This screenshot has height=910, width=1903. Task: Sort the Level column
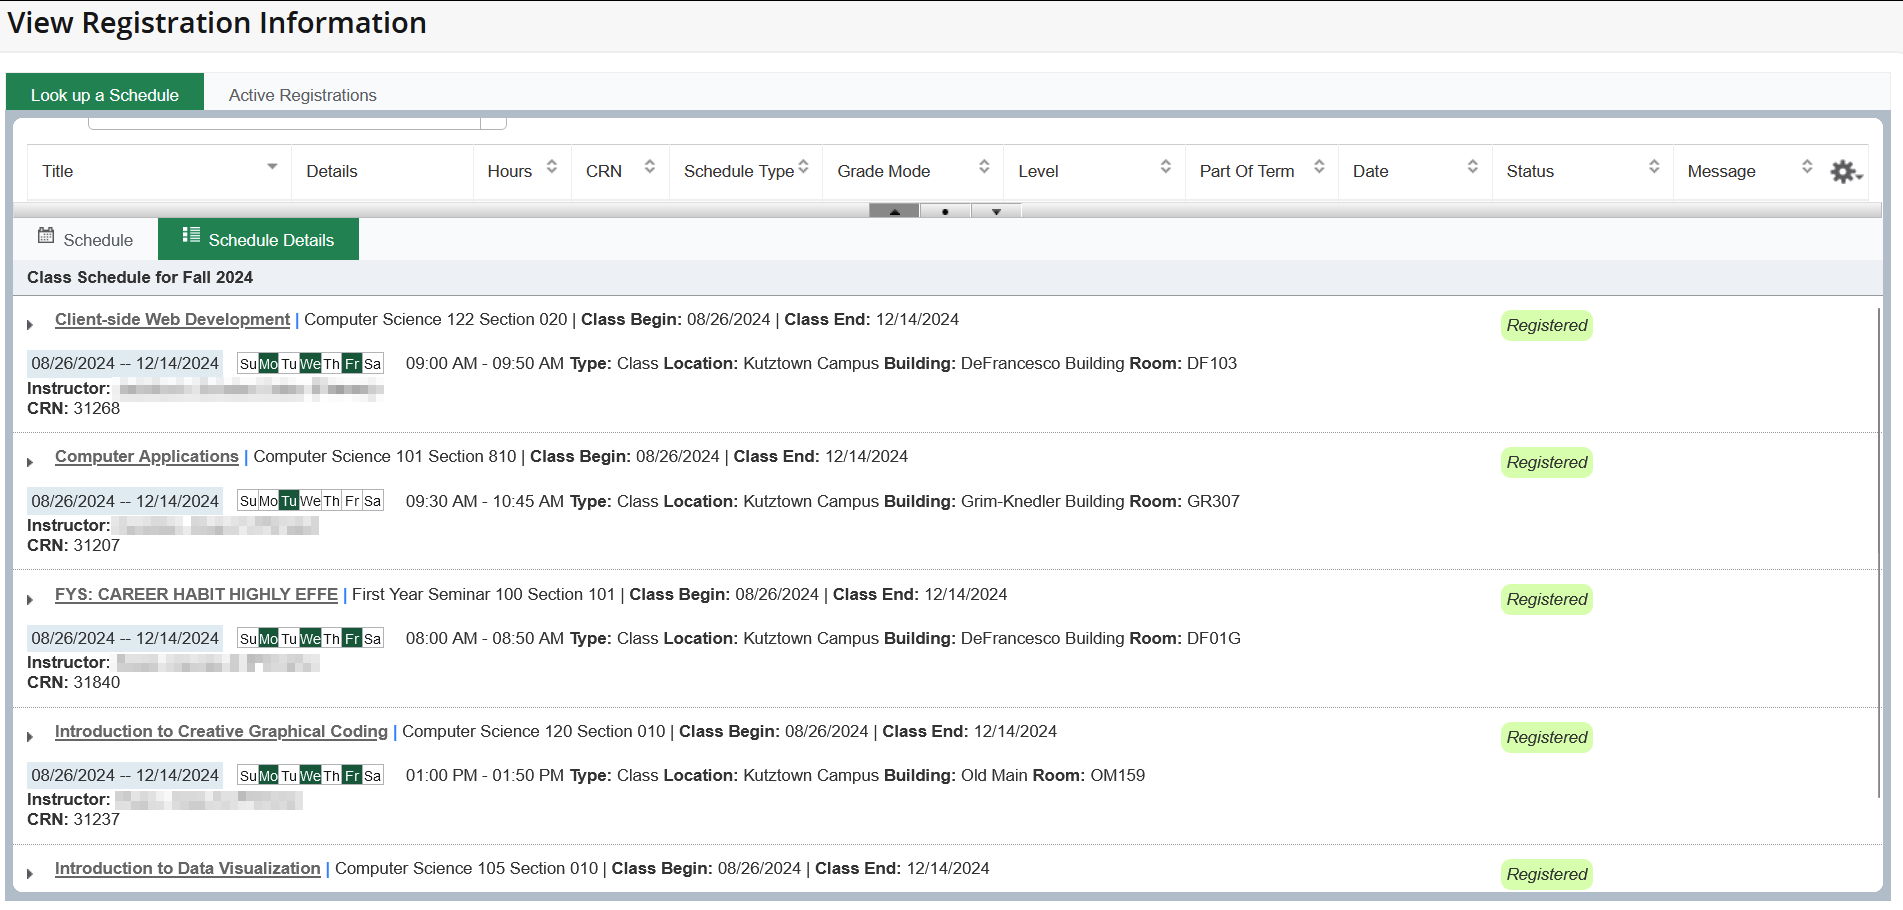1165,167
